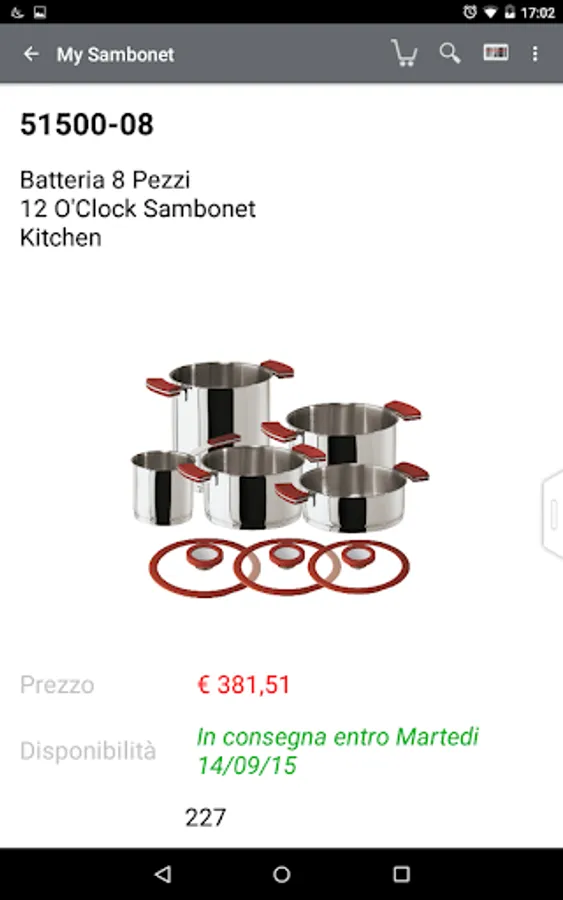Tap the 227 quantity value
The image size is (563, 900).
205,817
